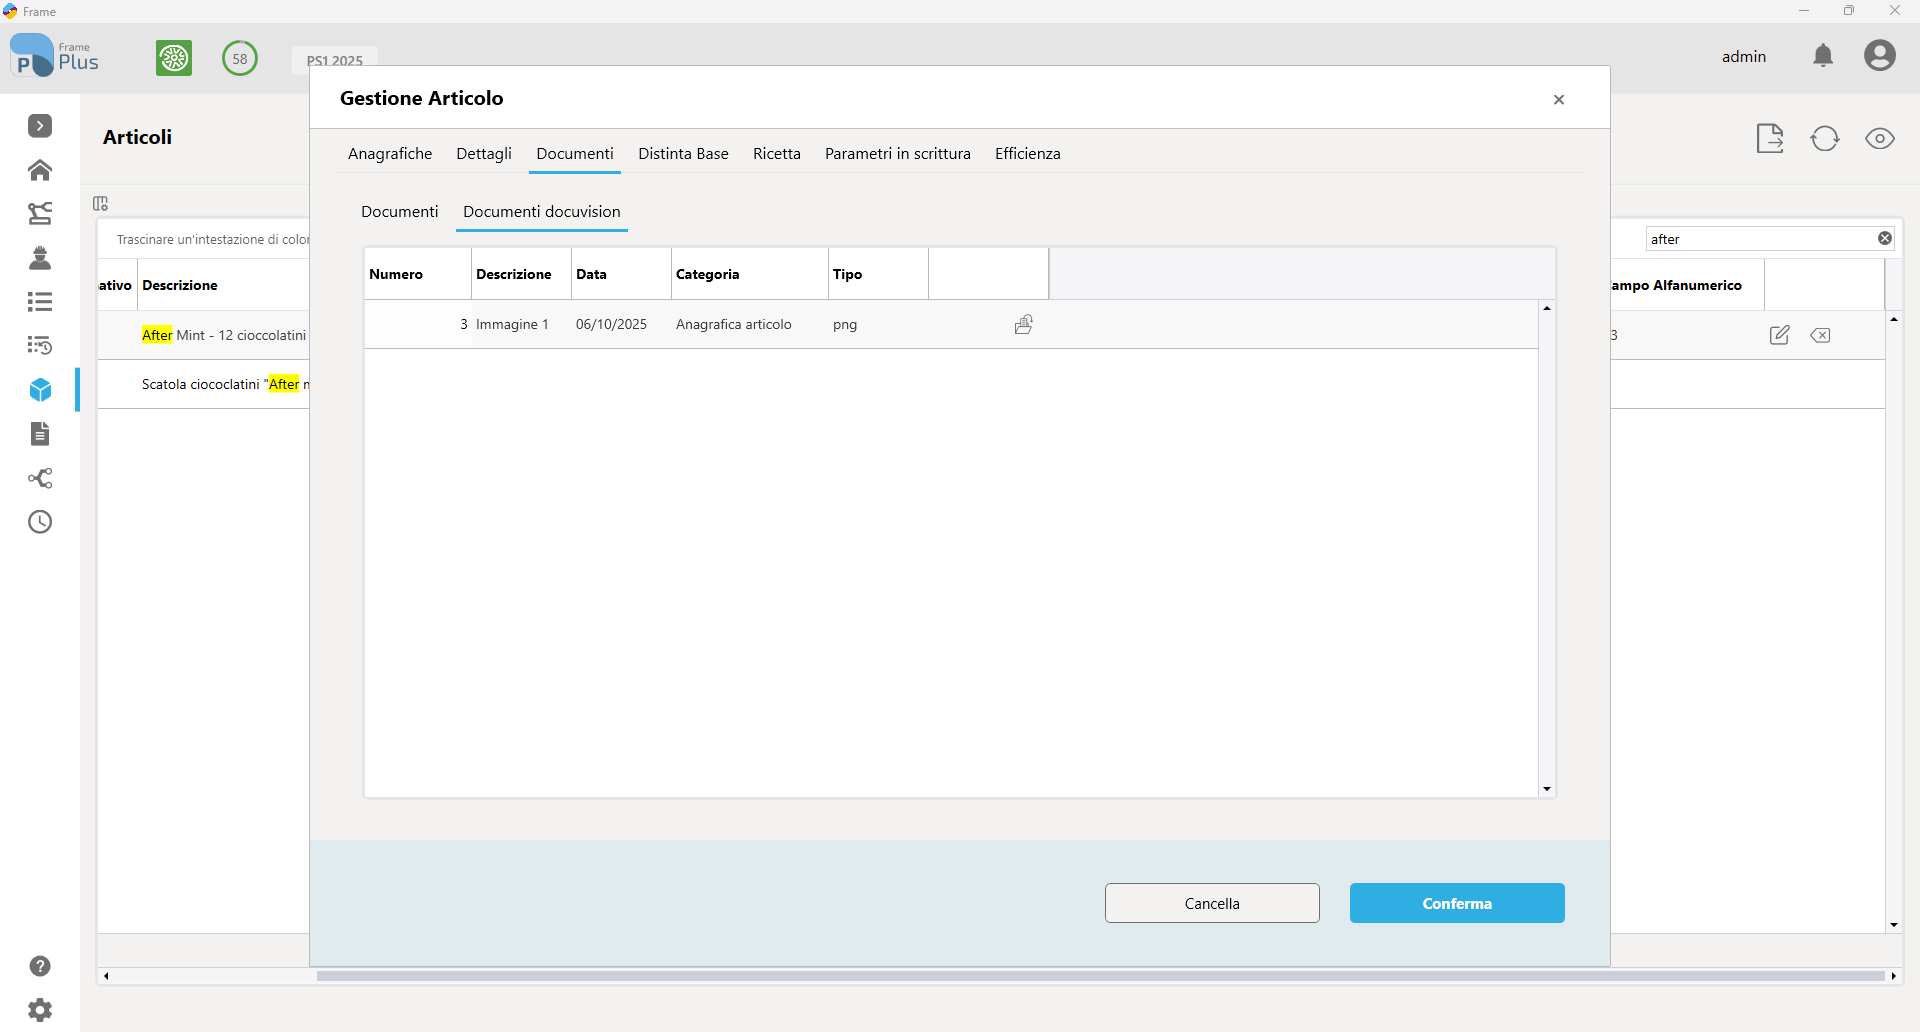The height and width of the screenshot is (1032, 1920).
Task: Open the lock icon for Immagine 1 document
Action: [x=1024, y=324]
